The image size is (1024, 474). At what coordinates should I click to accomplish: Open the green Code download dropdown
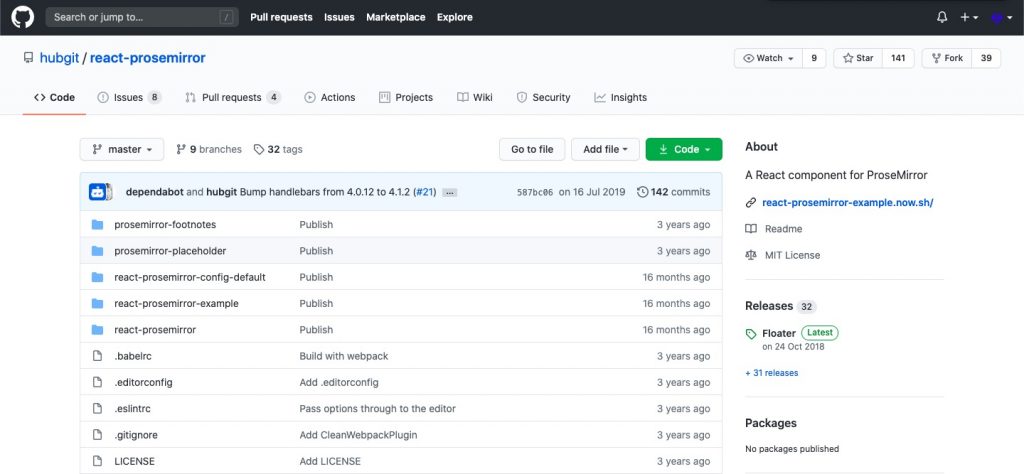[684, 150]
